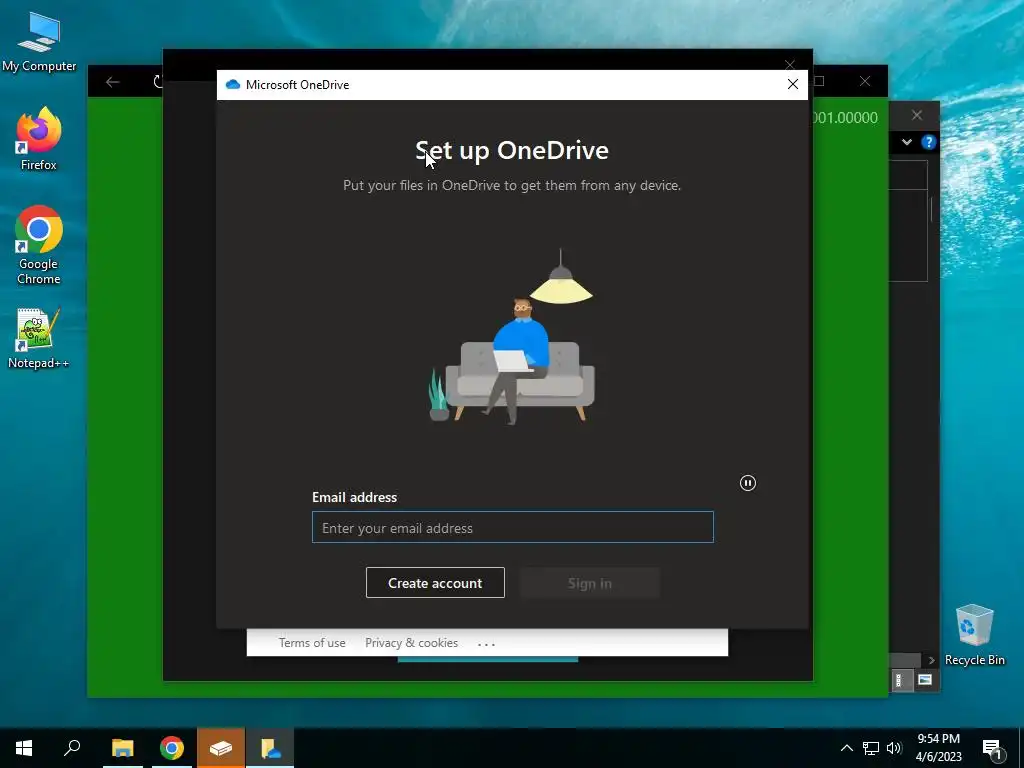Close the rightmost dark background window

pyautogui.click(x=917, y=116)
